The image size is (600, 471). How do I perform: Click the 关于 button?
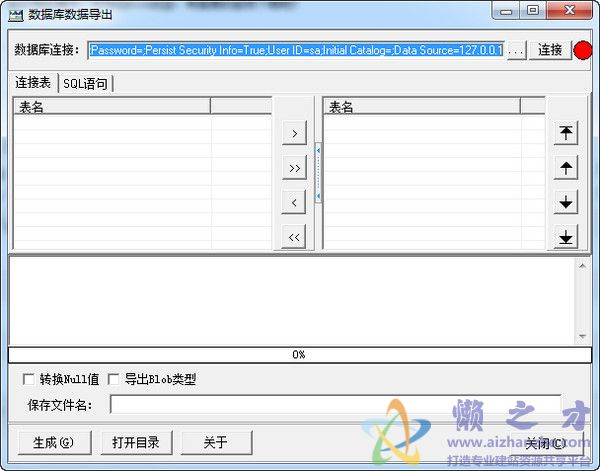point(216,443)
